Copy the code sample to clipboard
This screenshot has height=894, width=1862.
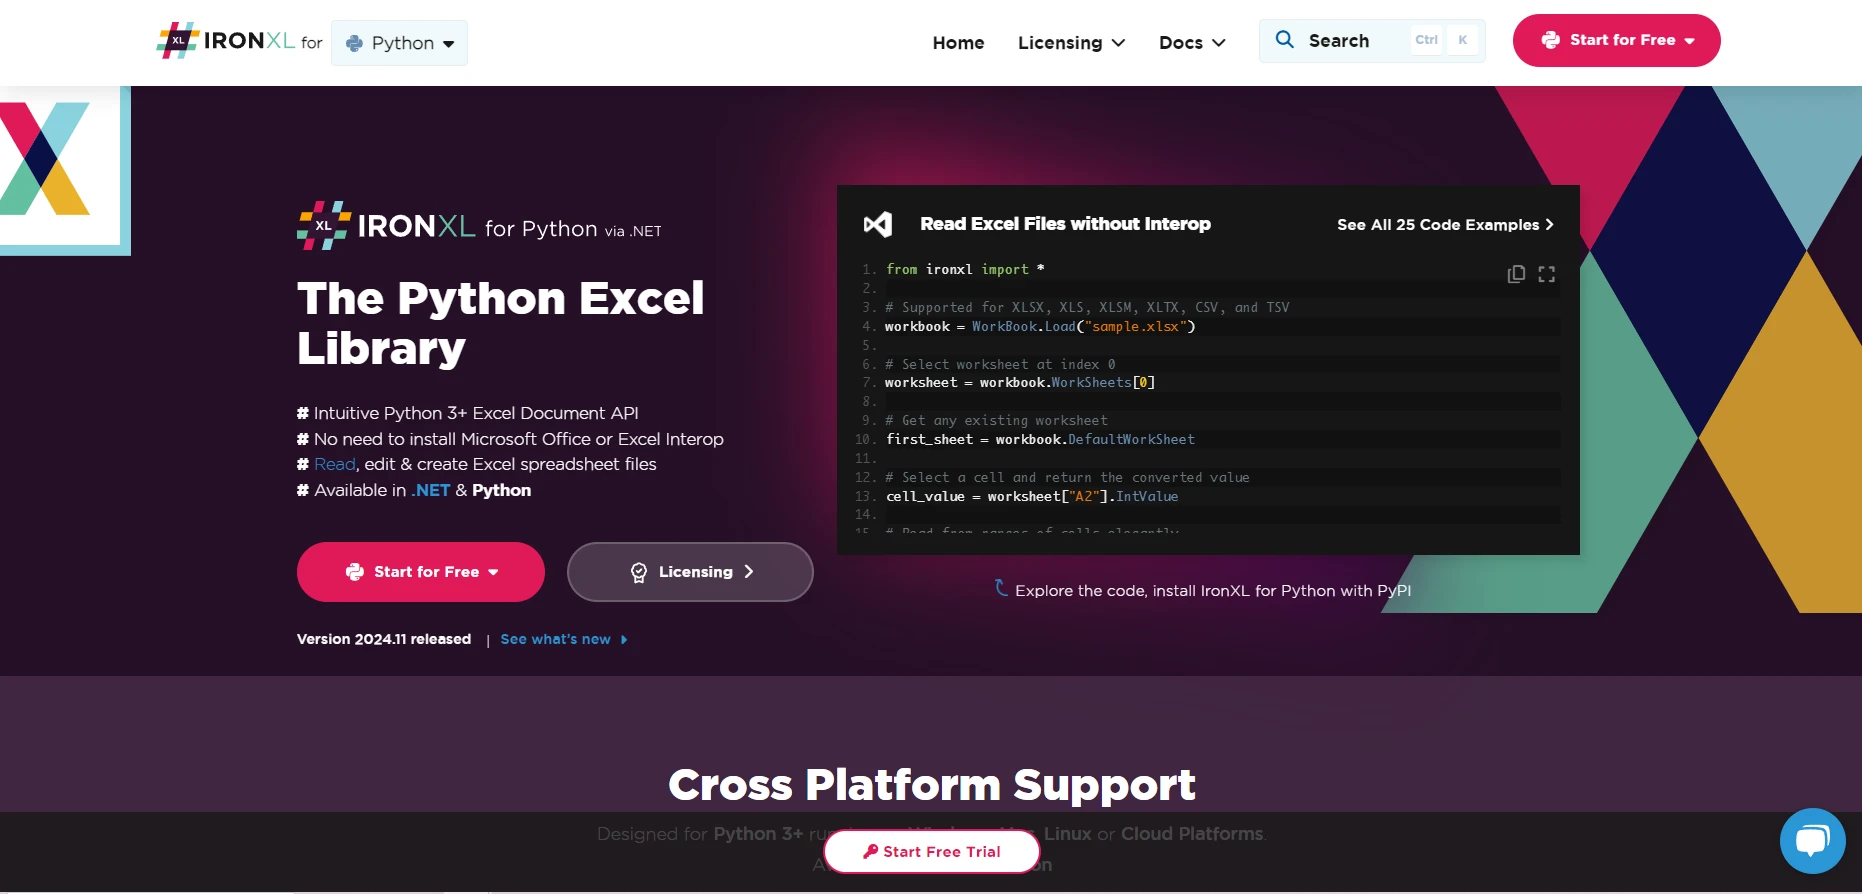click(x=1516, y=274)
